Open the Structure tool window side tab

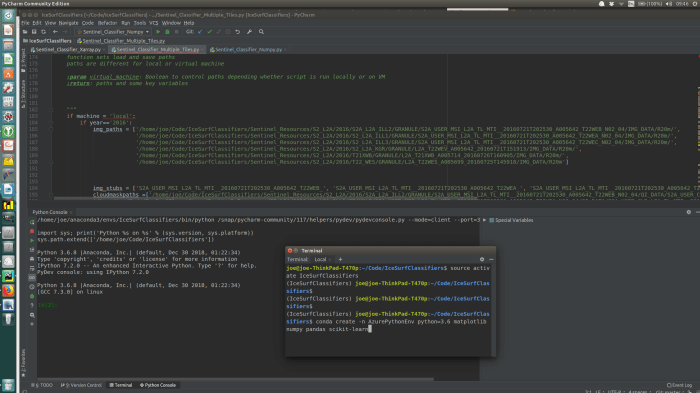pos(23,94)
